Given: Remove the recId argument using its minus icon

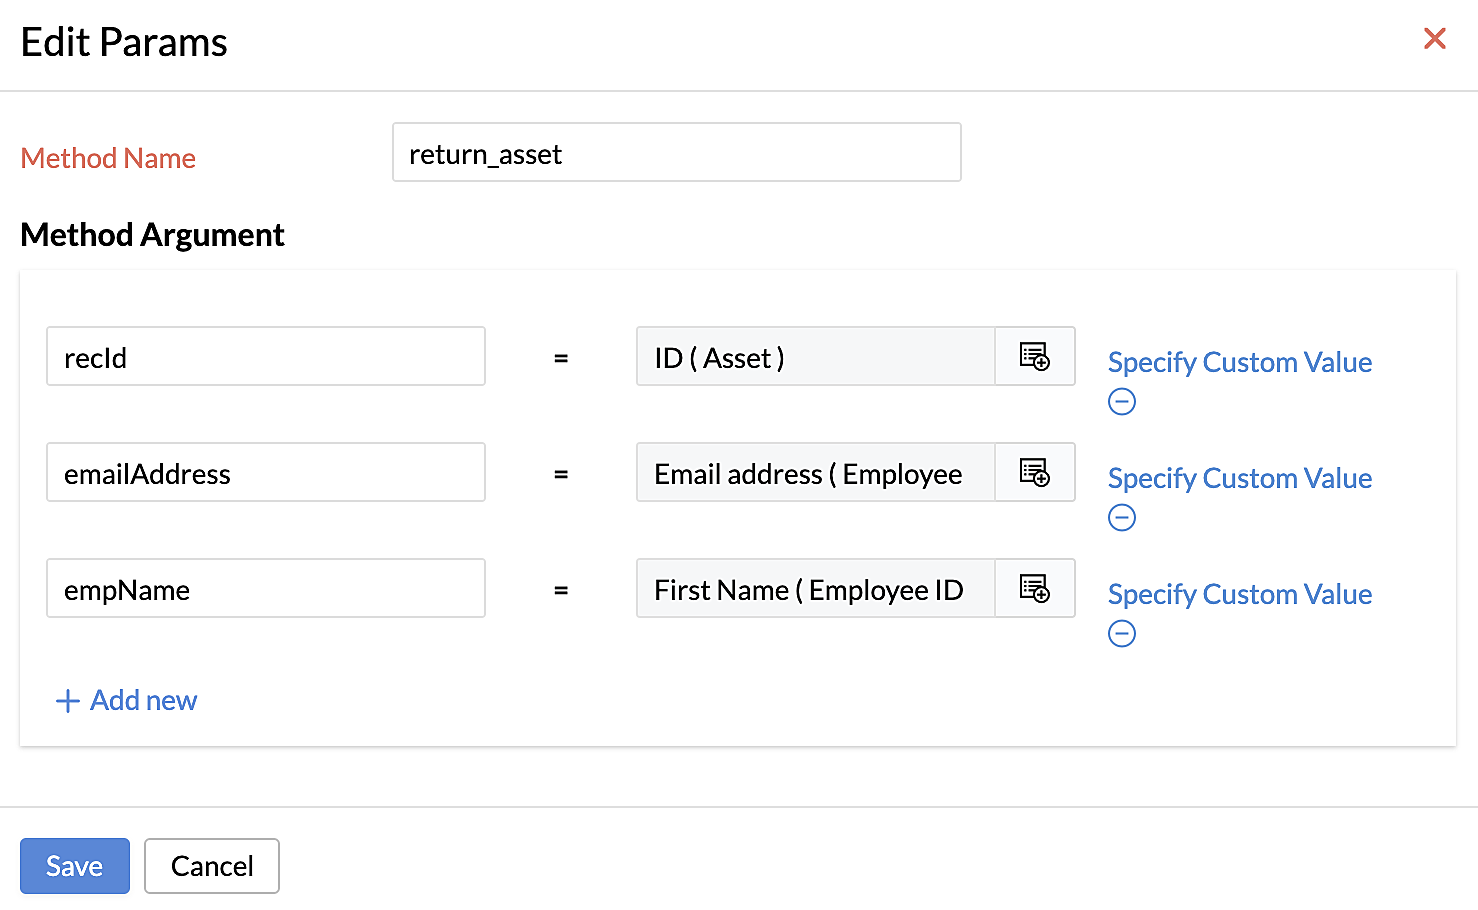Looking at the screenshot, I should click(x=1121, y=401).
